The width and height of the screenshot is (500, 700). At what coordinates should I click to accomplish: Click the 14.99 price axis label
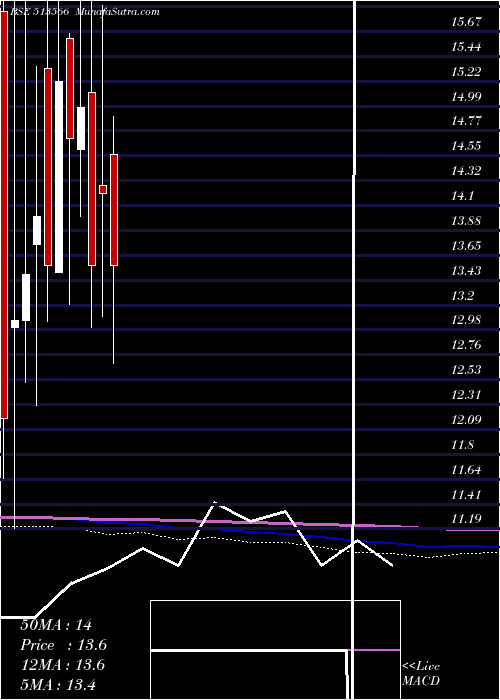[x=467, y=96]
